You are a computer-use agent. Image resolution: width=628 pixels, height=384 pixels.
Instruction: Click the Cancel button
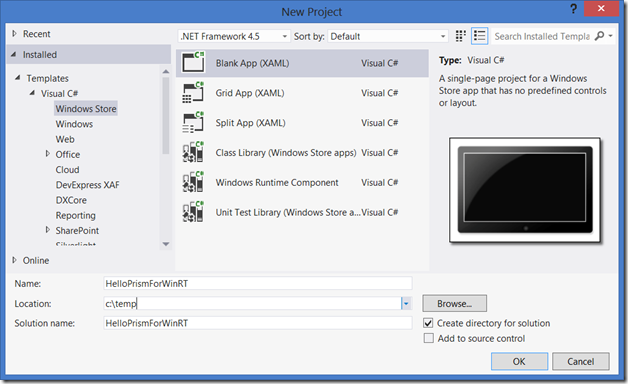(581, 361)
